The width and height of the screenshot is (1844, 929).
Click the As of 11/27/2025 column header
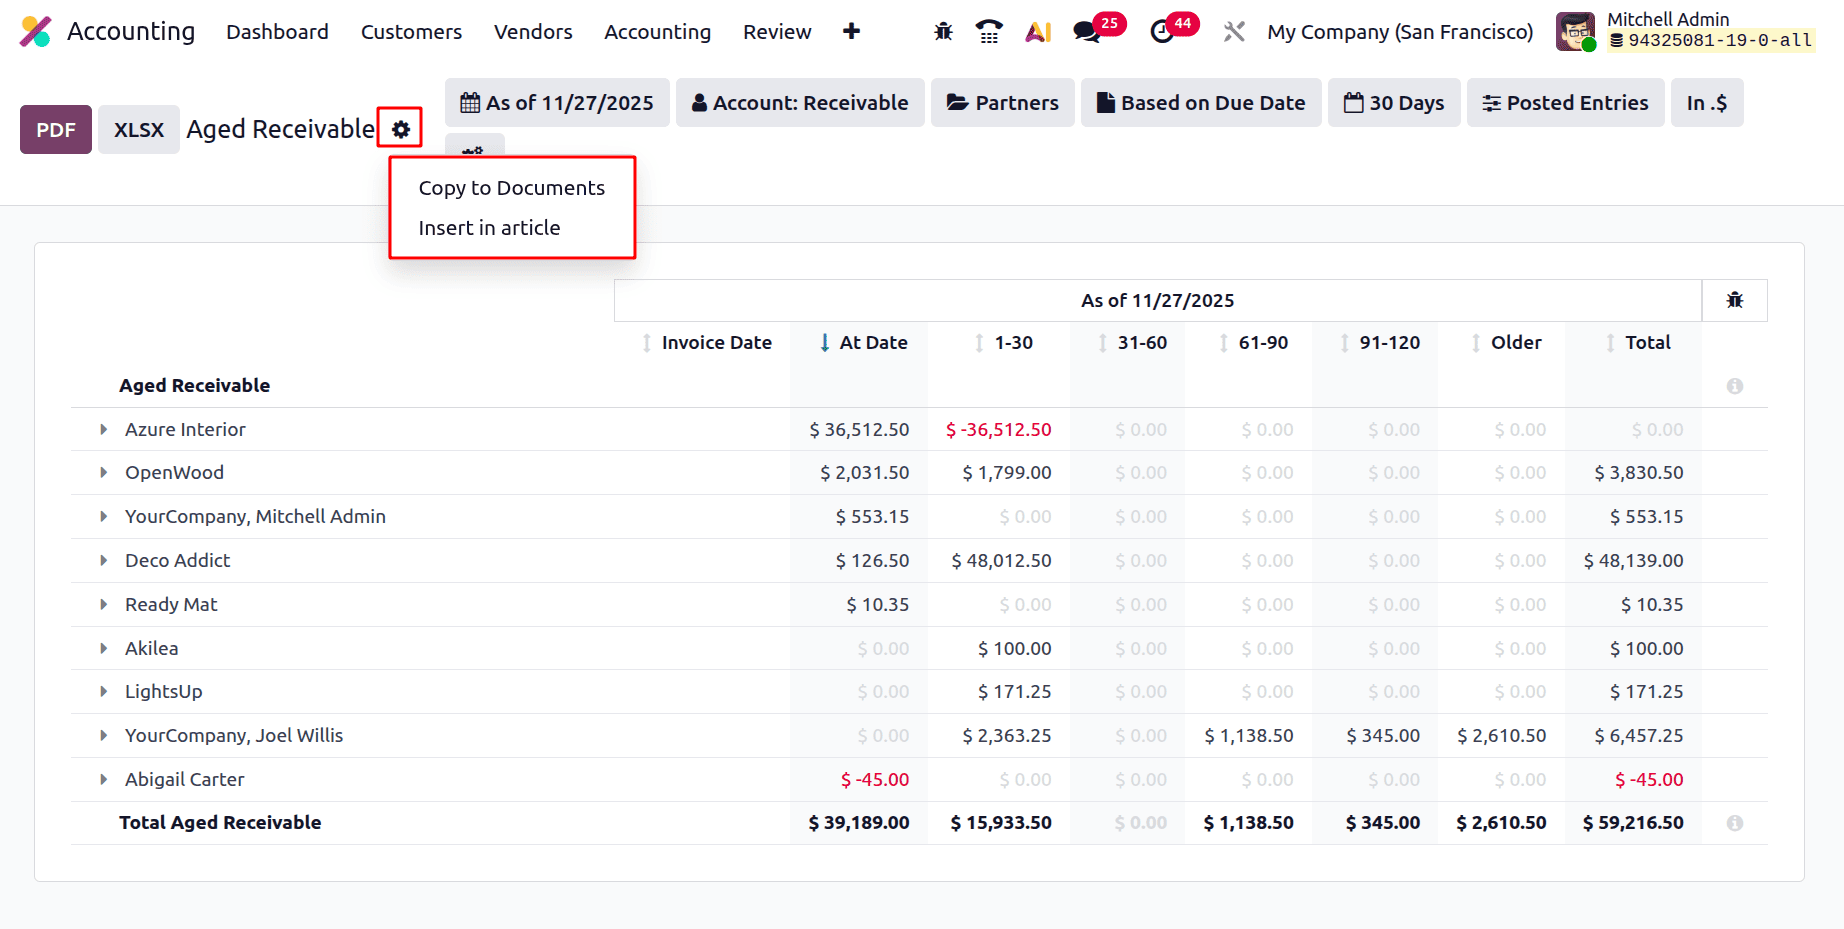pos(1157,301)
